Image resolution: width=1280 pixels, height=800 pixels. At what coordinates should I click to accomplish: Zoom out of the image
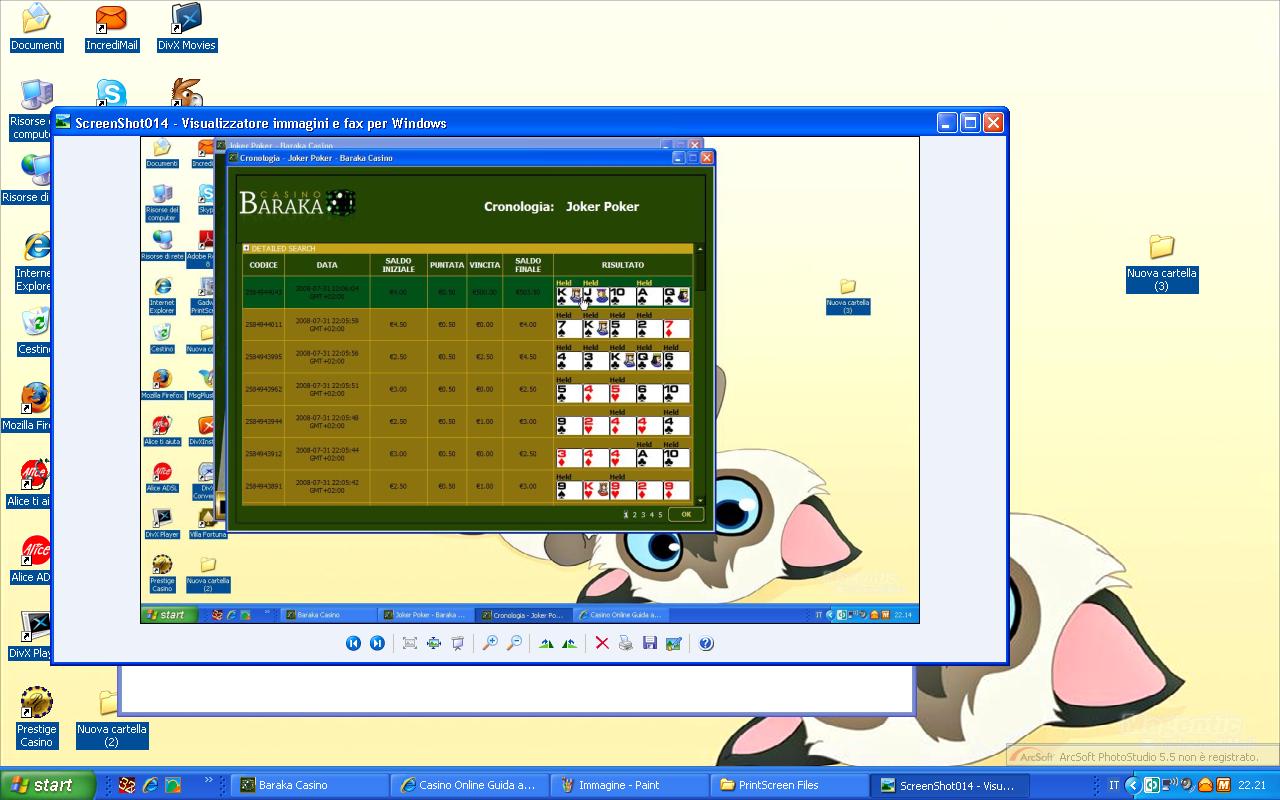pos(514,643)
